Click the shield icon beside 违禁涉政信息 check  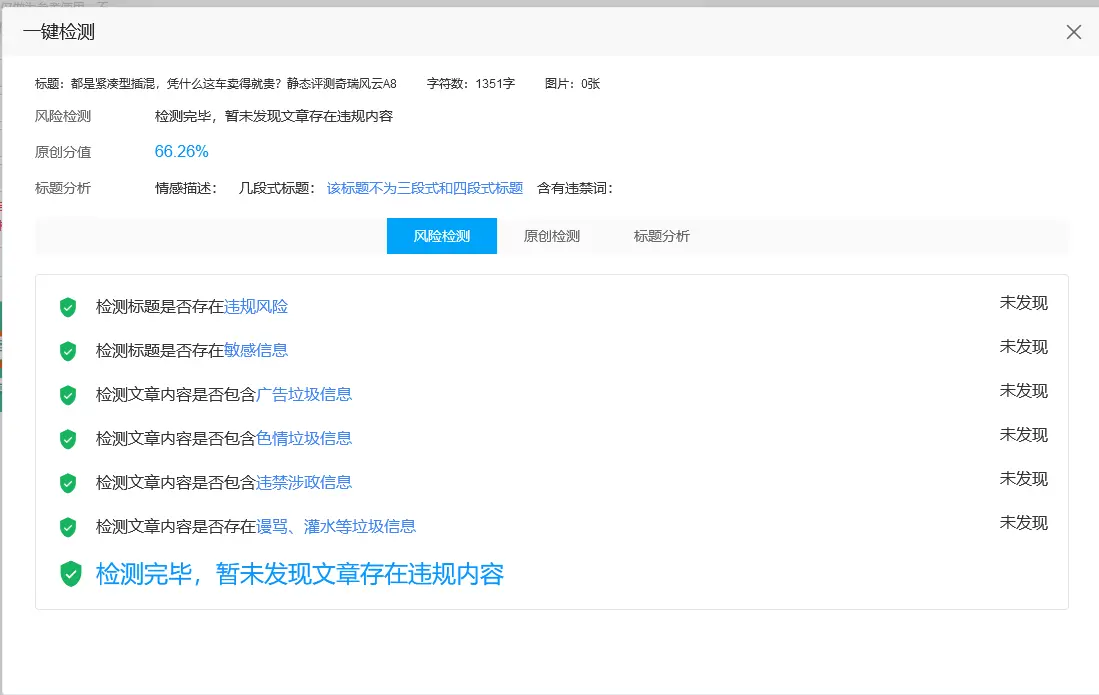(x=68, y=483)
